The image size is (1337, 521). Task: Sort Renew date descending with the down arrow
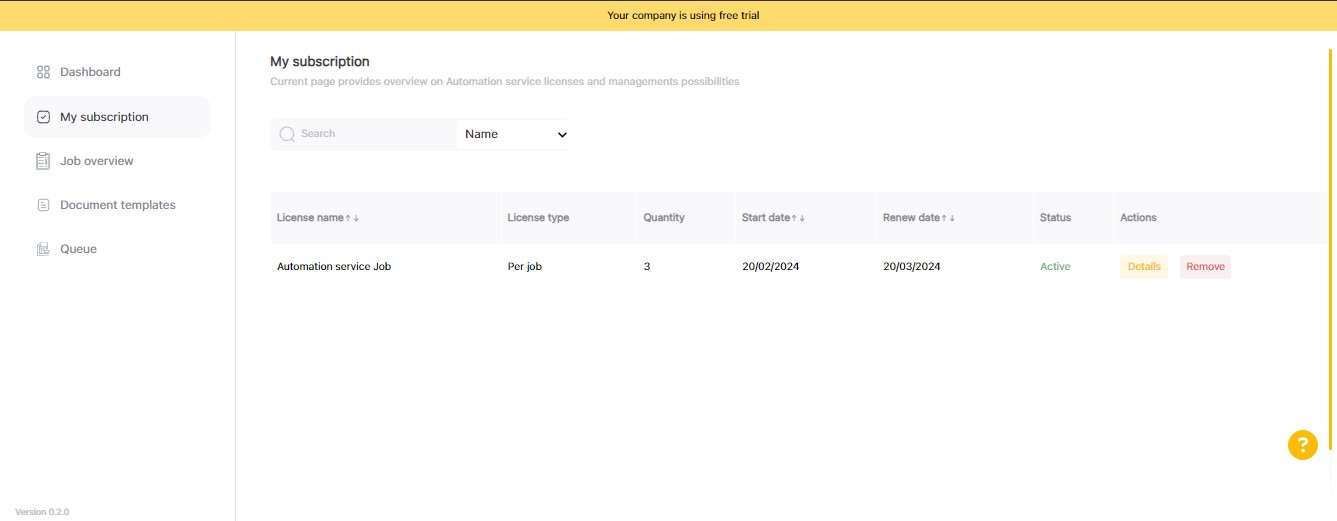(x=952, y=218)
